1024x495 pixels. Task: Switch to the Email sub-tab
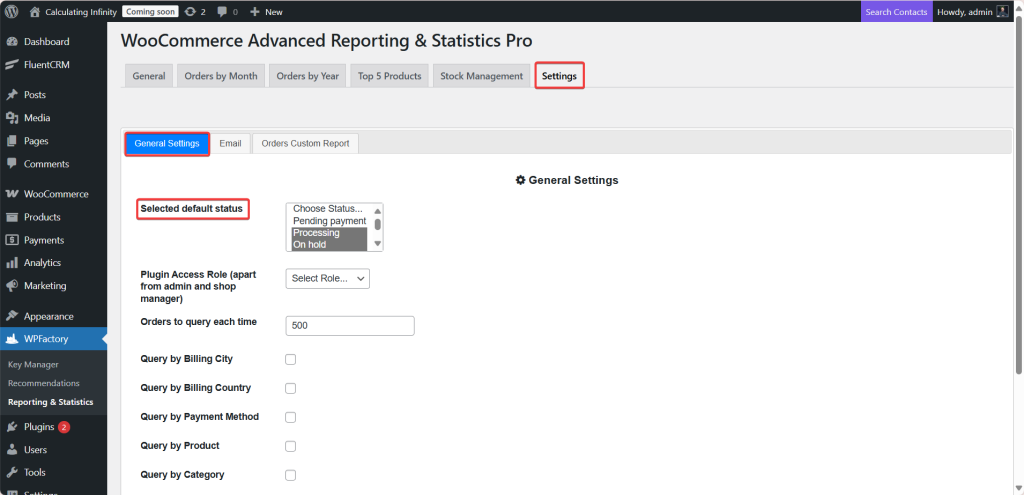click(231, 144)
